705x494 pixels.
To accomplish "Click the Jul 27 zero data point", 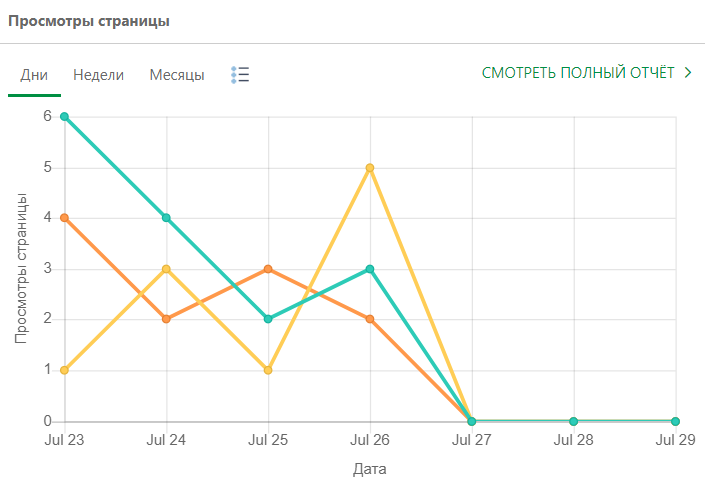I will pyautogui.click(x=472, y=421).
